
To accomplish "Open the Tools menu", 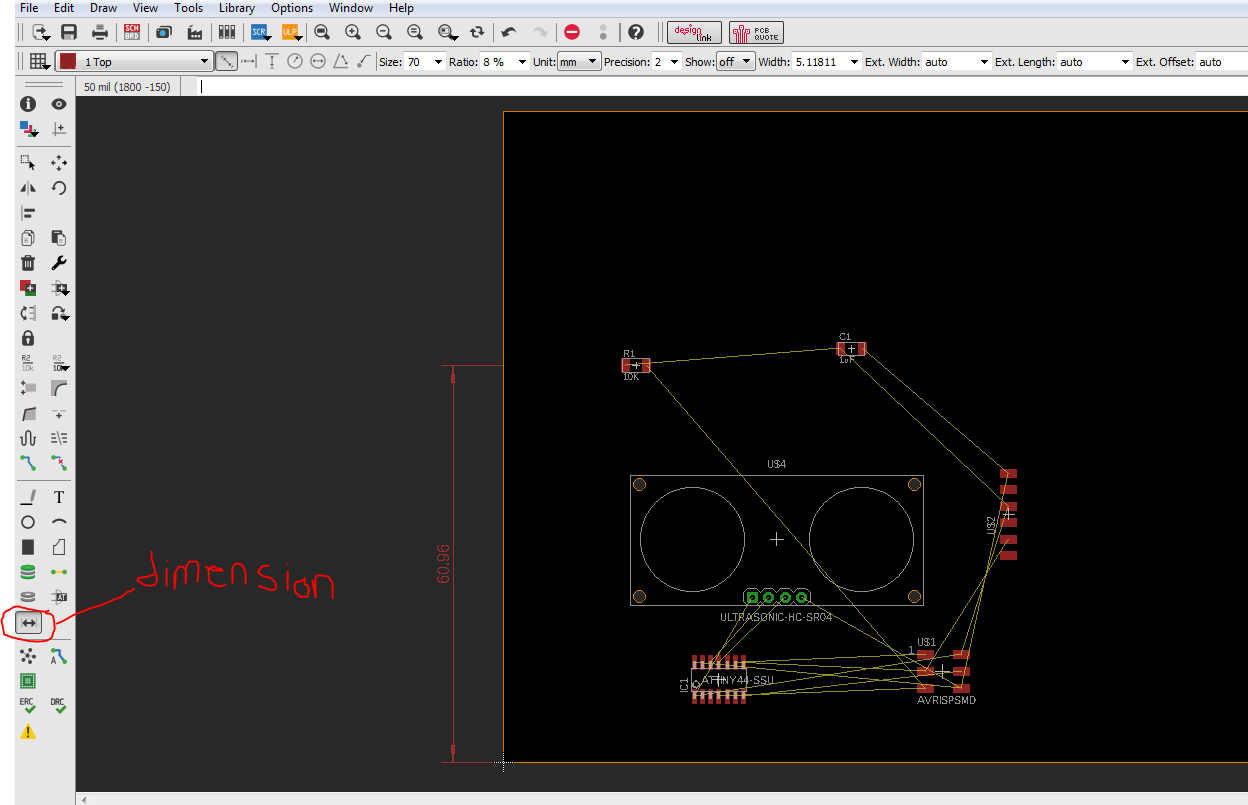I will 188,8.
